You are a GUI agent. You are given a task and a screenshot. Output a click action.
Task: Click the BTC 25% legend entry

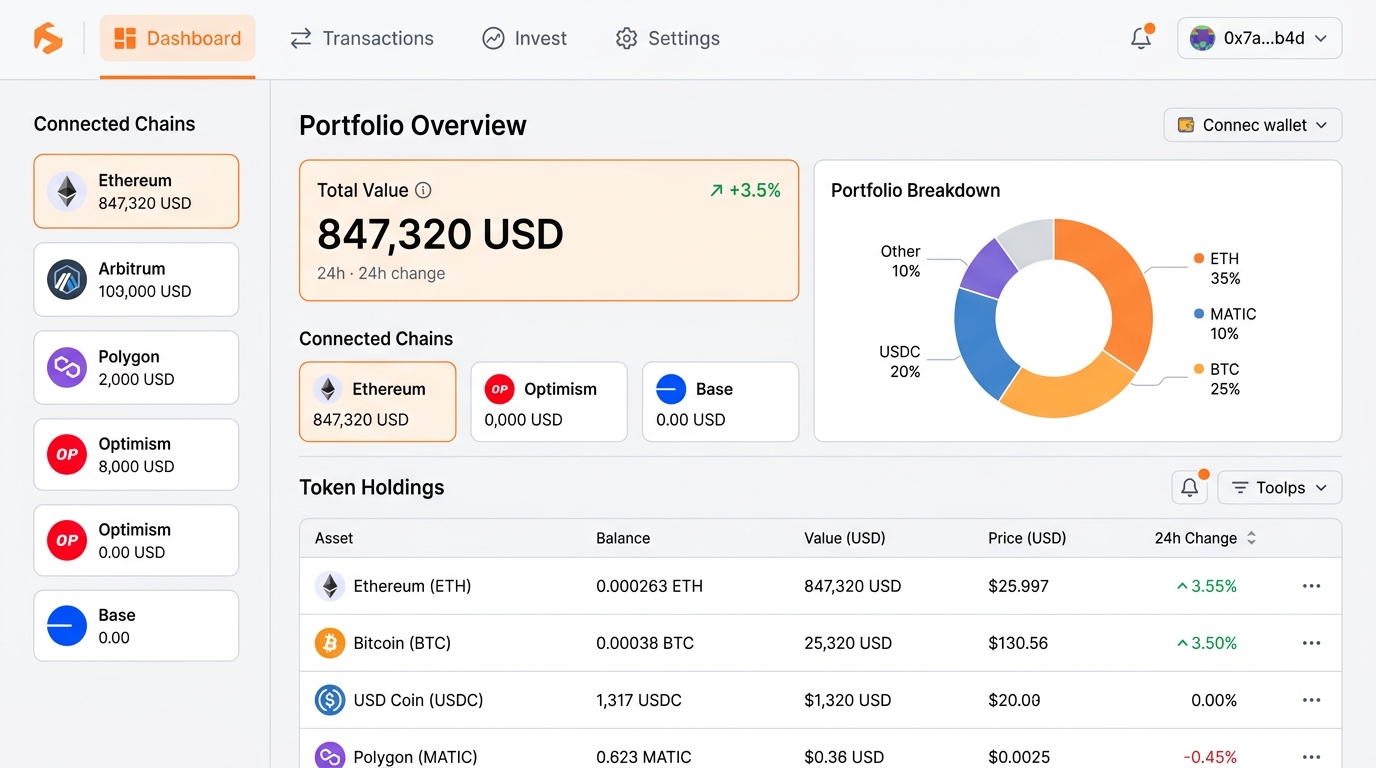click(x=1217, y=378)
